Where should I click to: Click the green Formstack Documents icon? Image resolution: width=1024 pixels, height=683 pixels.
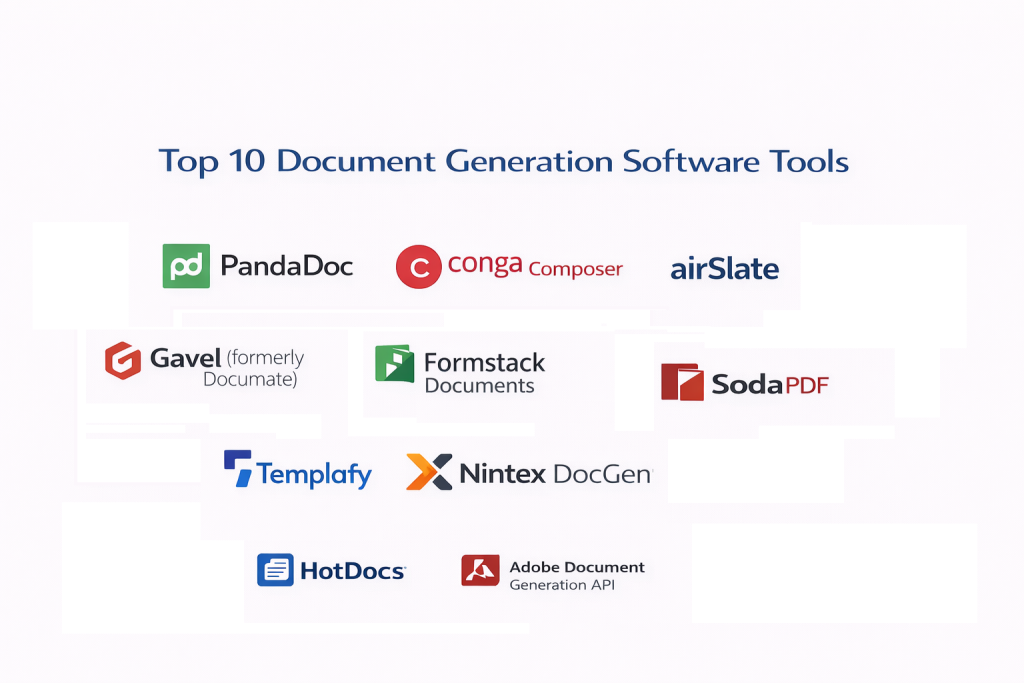point(394,364)
